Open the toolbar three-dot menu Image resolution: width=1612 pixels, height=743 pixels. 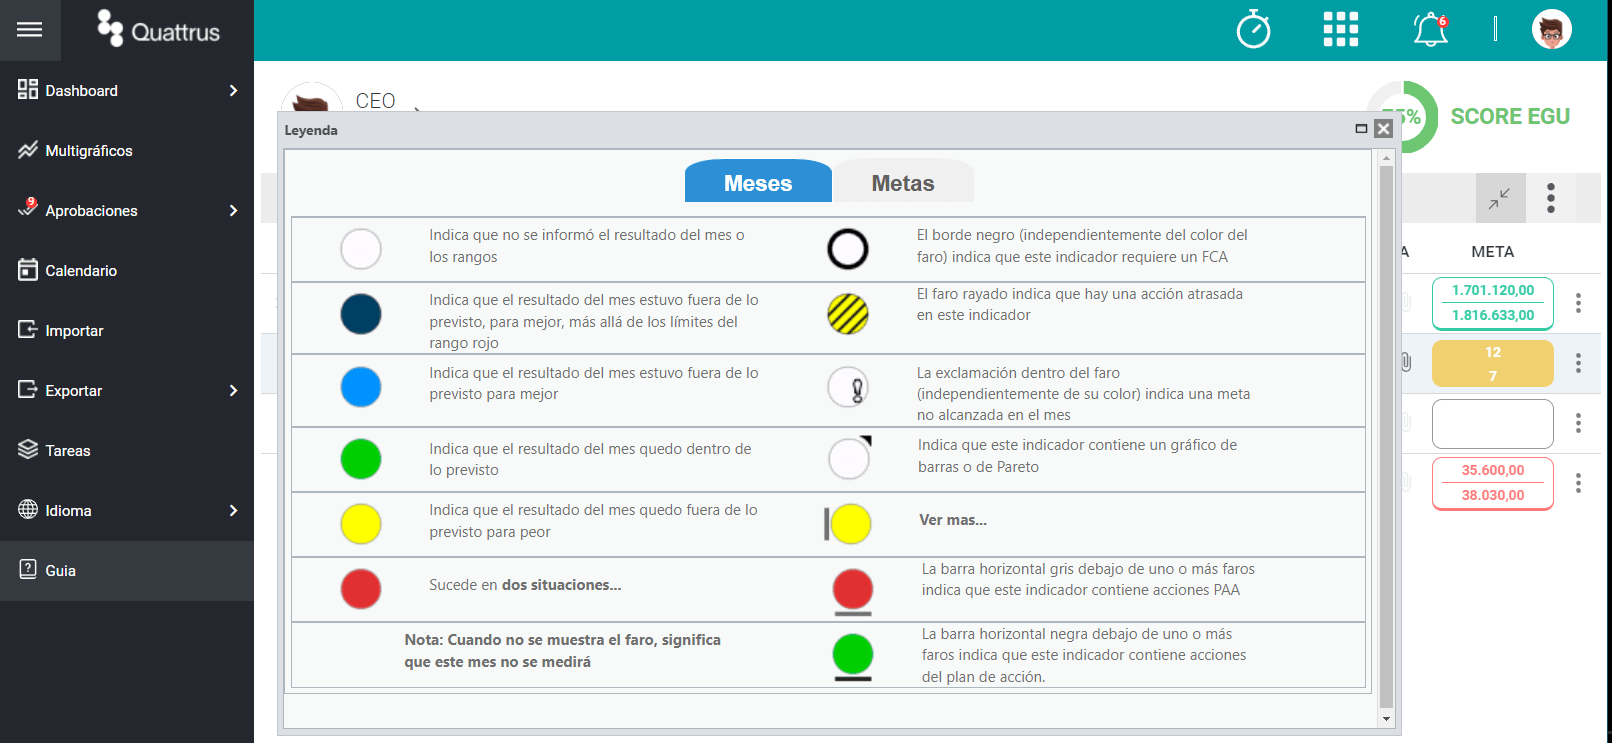pyautogui.click(x=1551, y=198)
